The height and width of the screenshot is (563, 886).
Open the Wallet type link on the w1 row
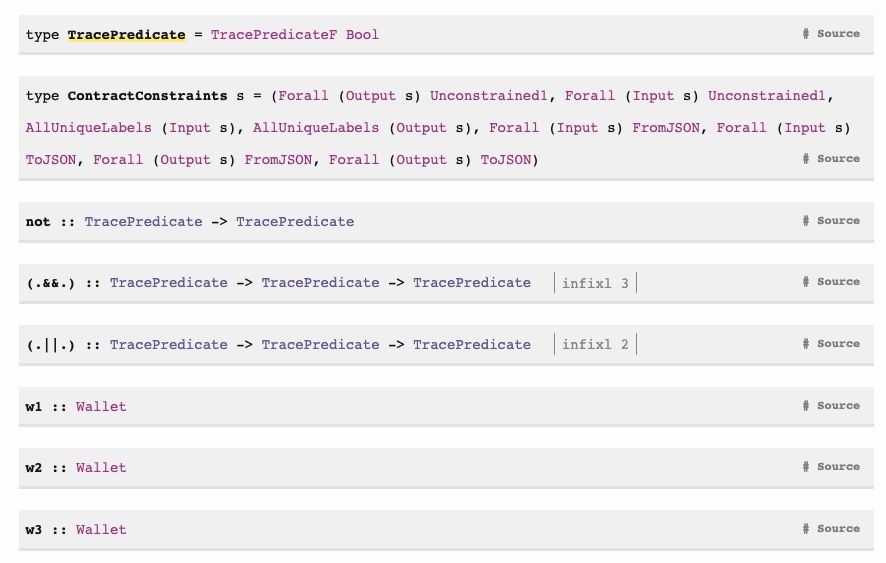(101, 406)
